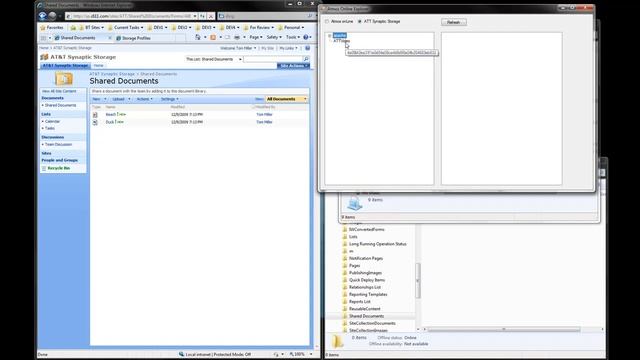640x360 pixels.
Task: Select Long Running Operation Status folder
Action: pos(378,244)
